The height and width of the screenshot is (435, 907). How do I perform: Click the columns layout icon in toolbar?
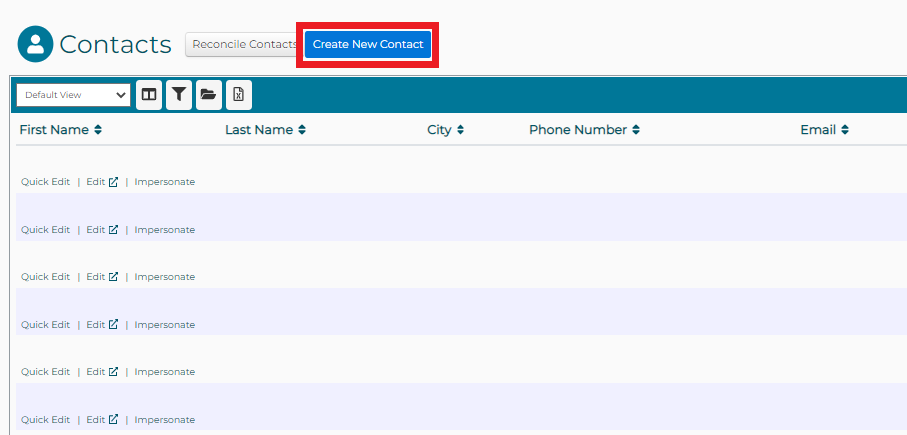tap(149, 95)
